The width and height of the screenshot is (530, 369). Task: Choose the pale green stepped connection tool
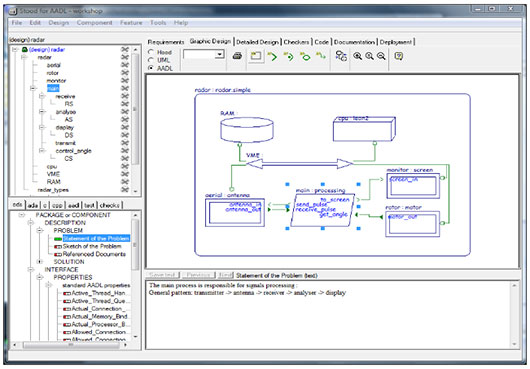(x=321, y=56)
